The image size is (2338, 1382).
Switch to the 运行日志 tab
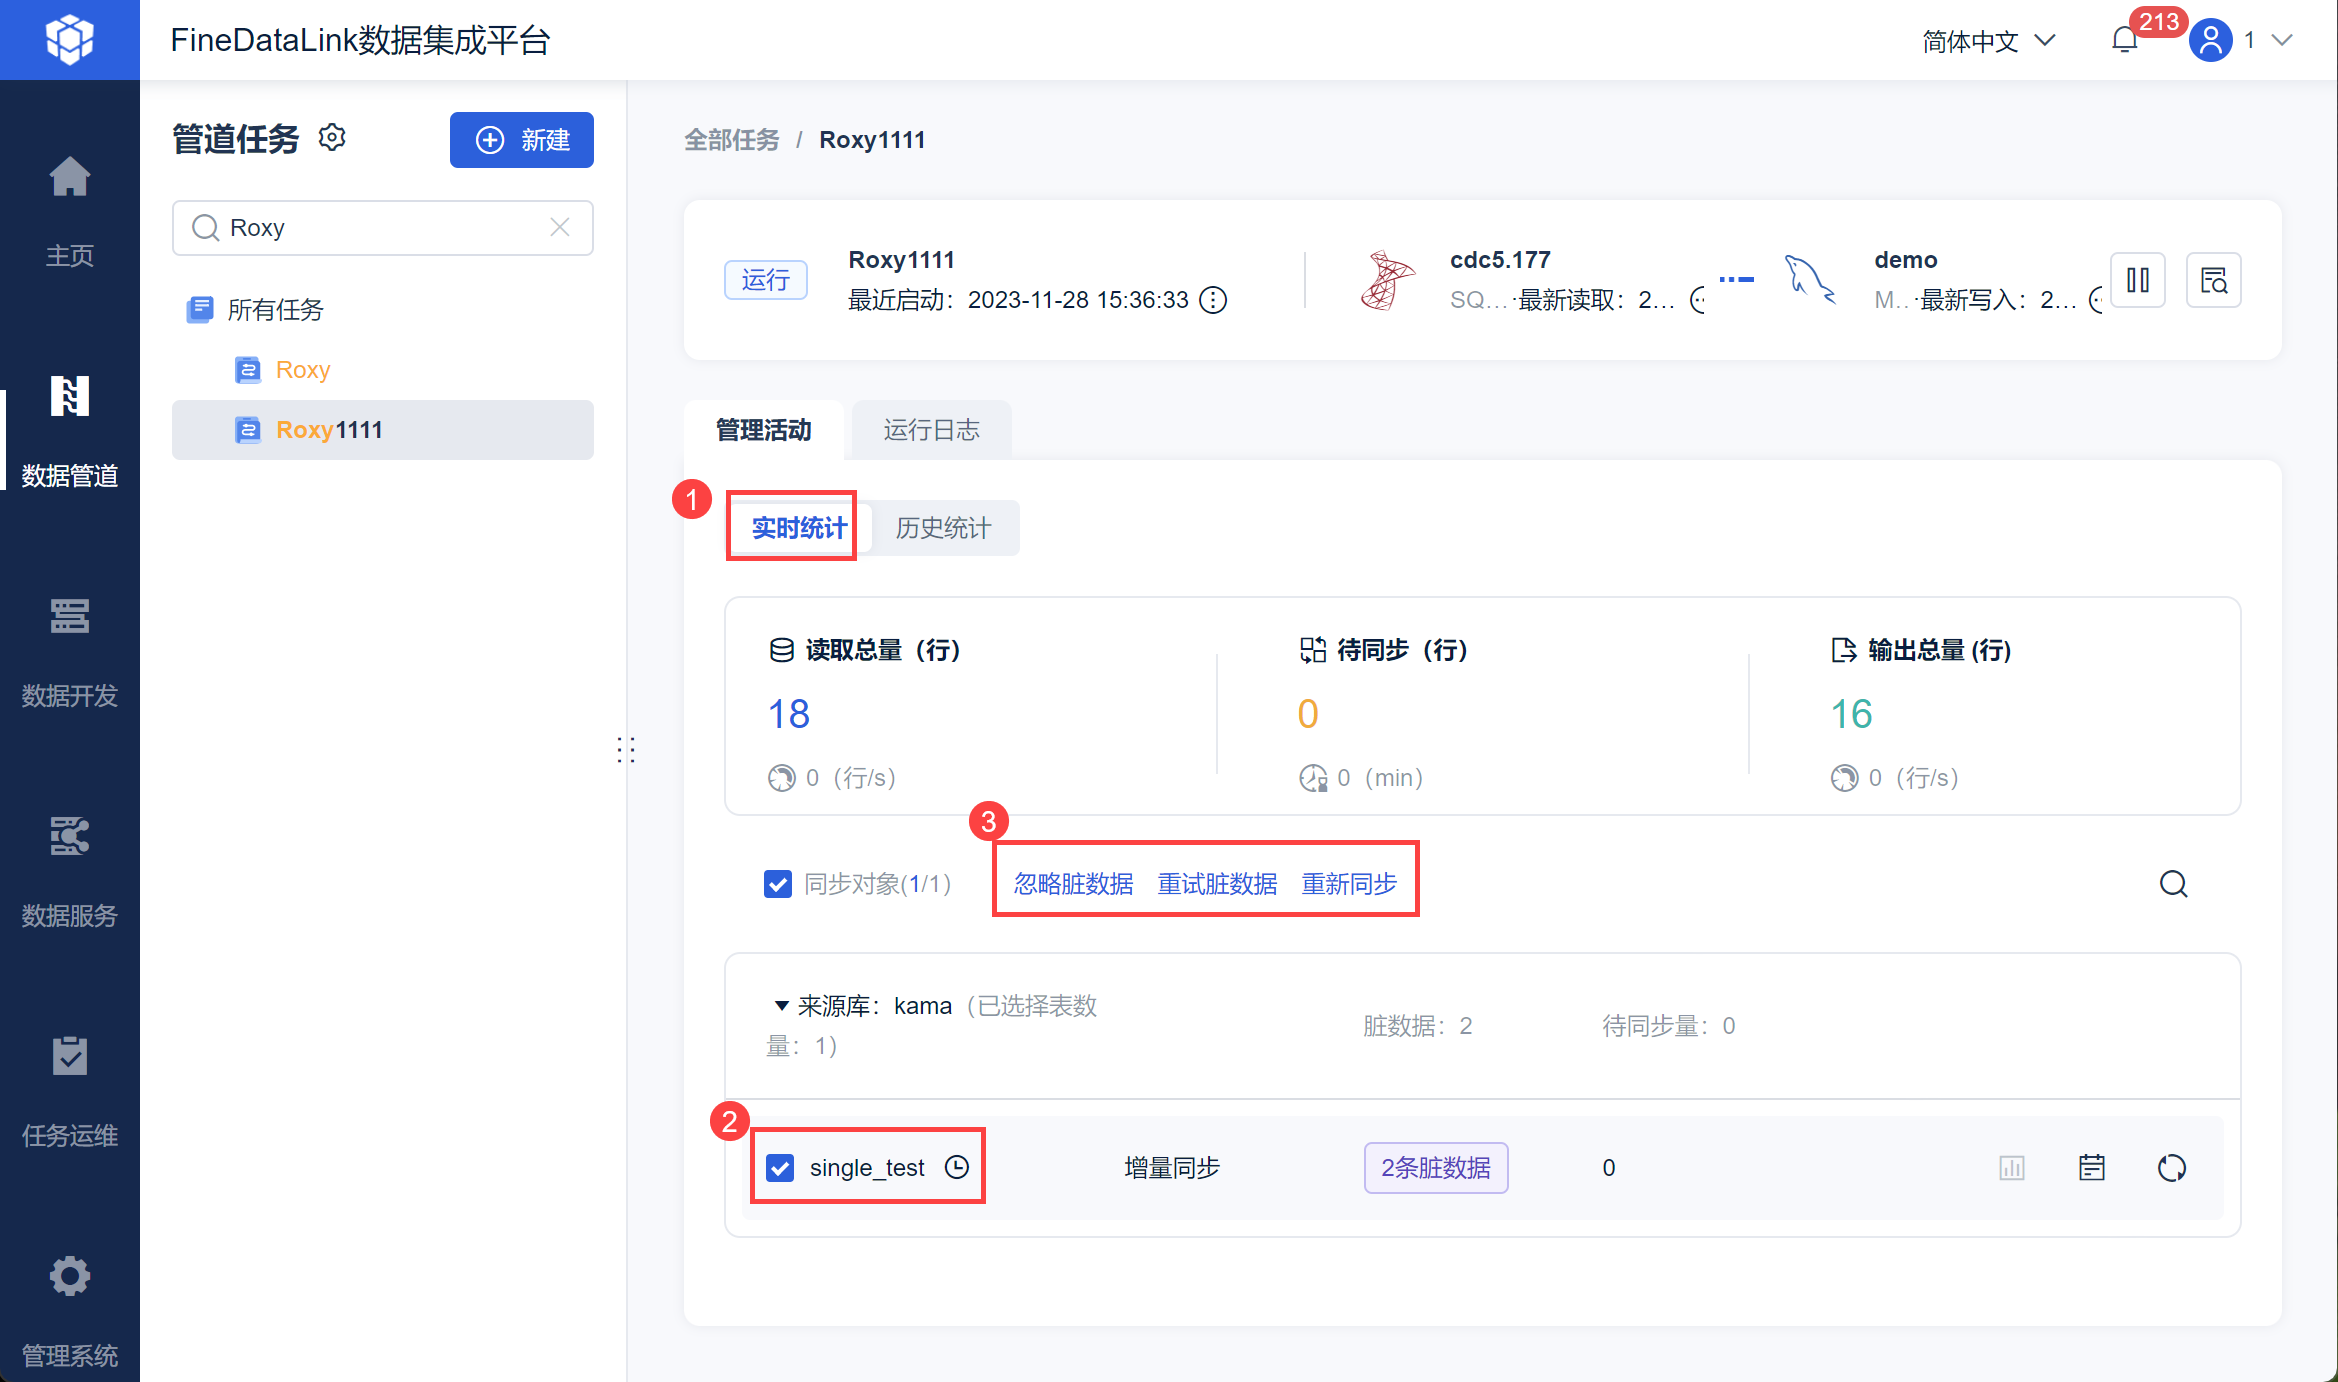[x=931, y=430]
